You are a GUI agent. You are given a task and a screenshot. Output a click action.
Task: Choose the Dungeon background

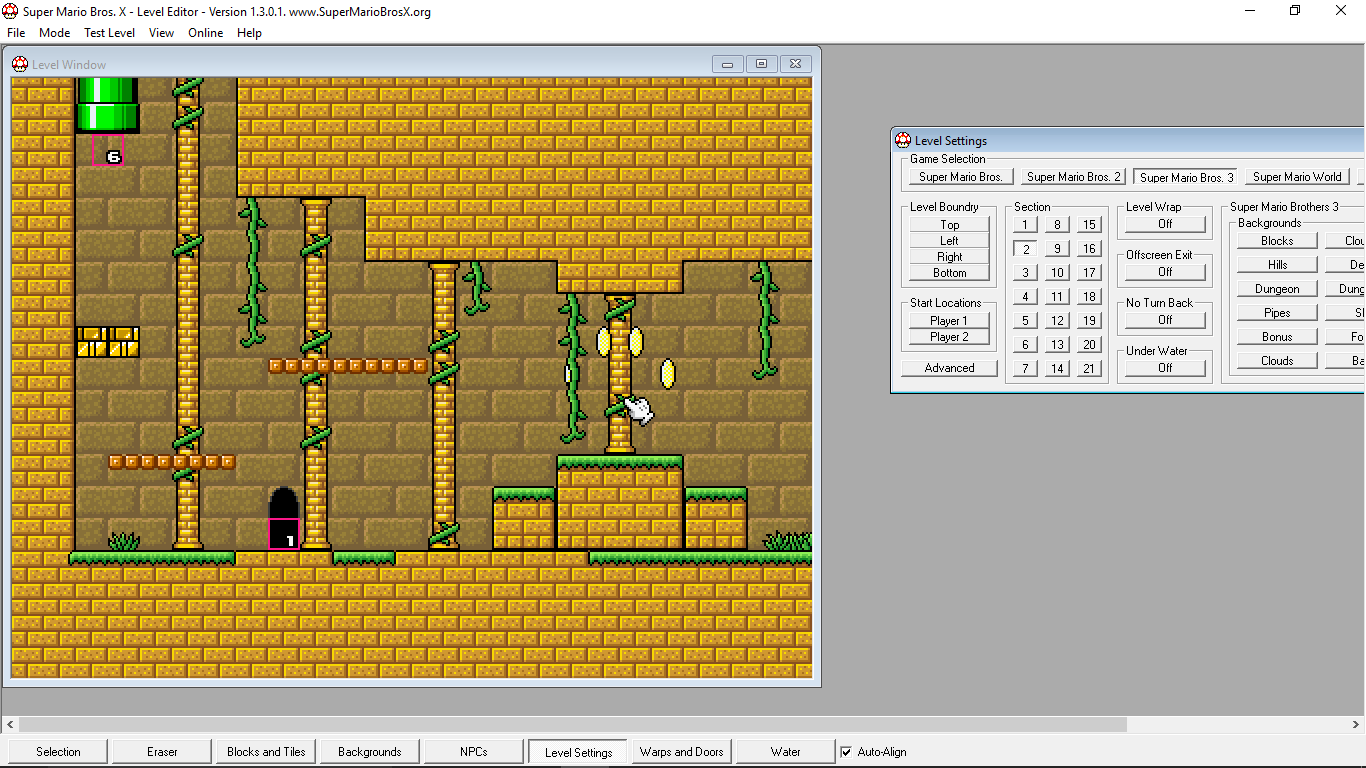(x=1277, y=289)
